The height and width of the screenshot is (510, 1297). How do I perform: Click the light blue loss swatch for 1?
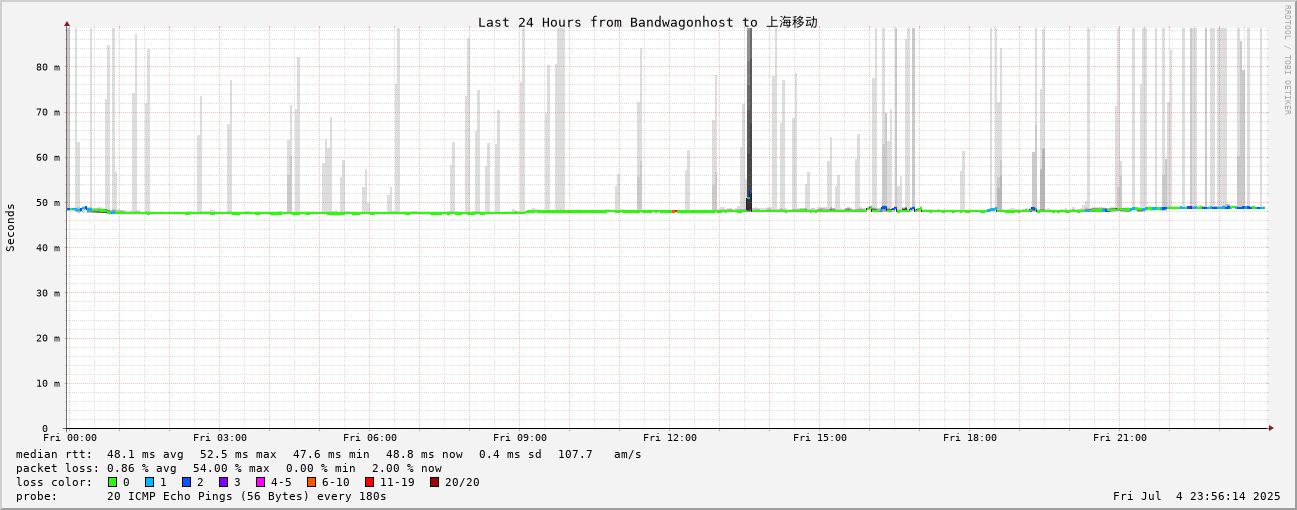pyautogui.click(x=150, y=482)
